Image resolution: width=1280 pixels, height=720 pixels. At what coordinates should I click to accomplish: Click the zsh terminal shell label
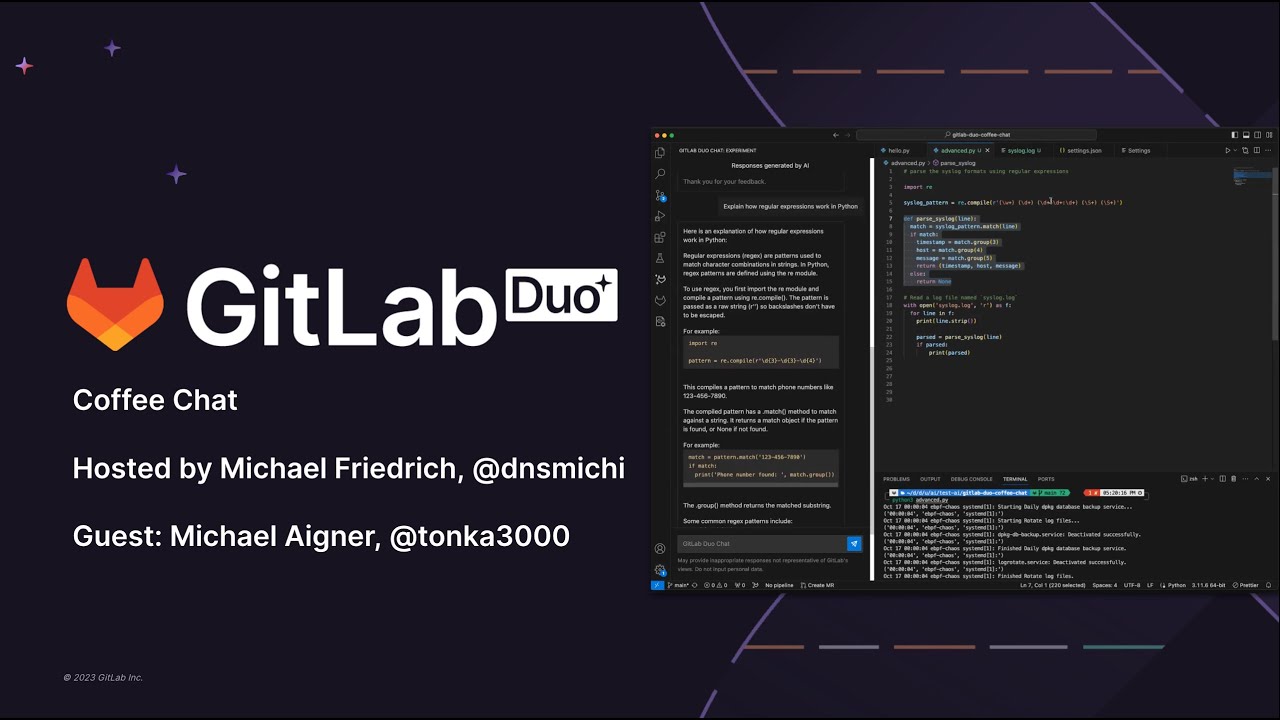pyautogui.click(x=1190, y=479)
